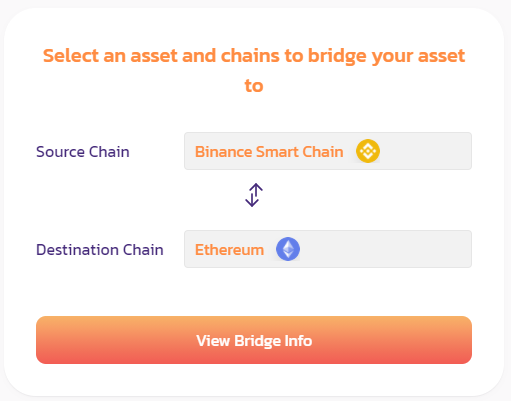Click downward arrow of swap icon
The height and width of the screenshot is (401, 511).
click(x=251, y=197)
